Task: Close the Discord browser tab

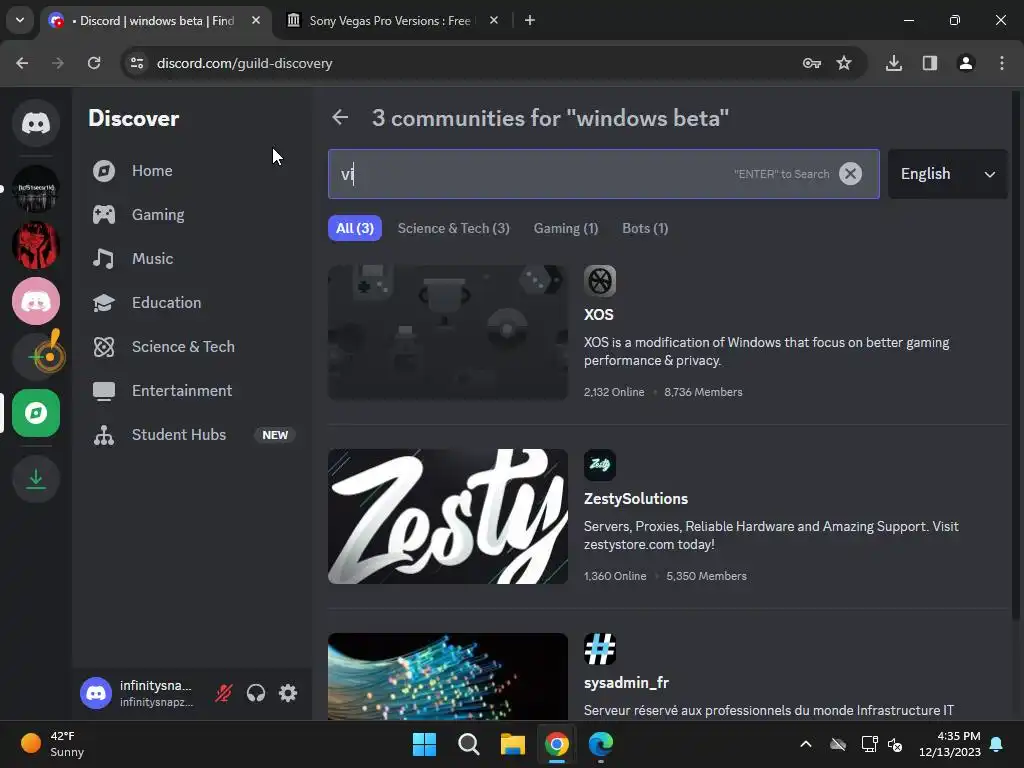Action: tap(256, 20)
